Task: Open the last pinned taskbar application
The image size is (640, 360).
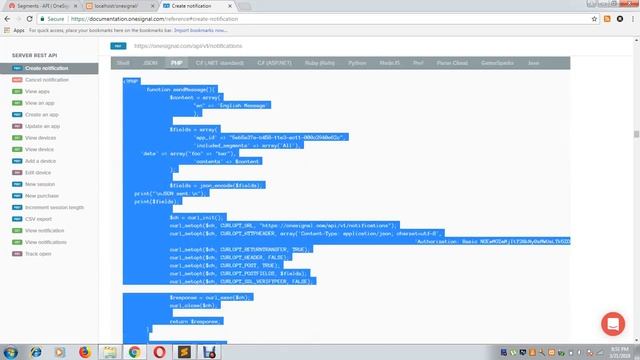Action: click(x=209, y=352)
